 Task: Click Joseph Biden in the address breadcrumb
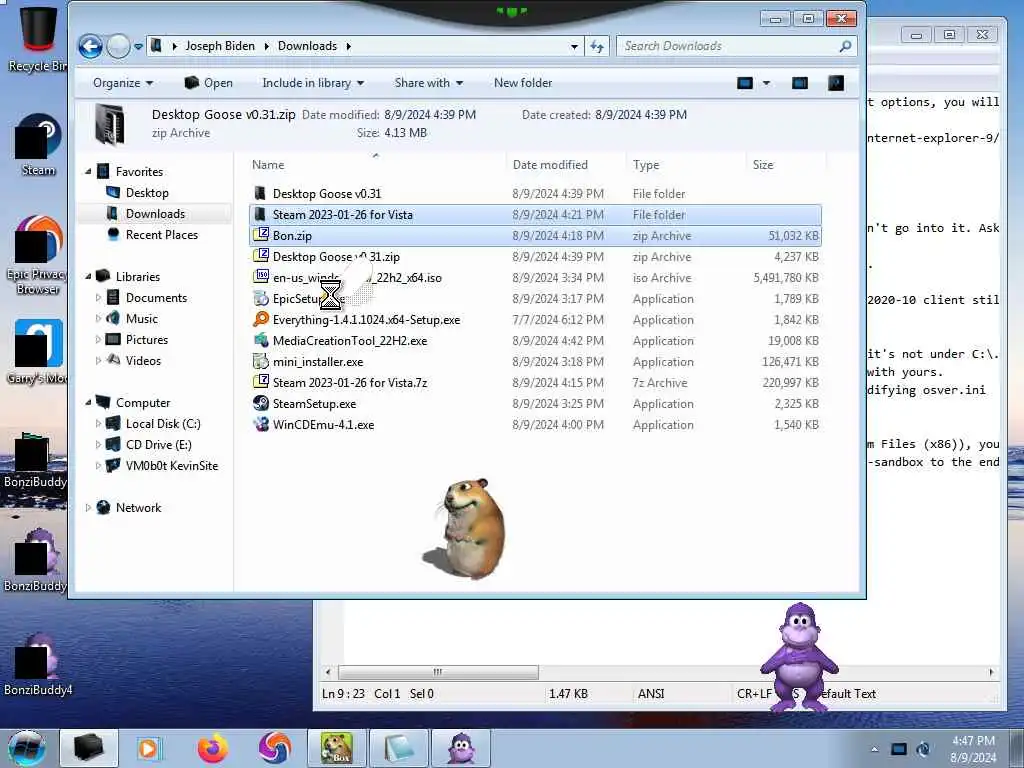tap(220, 46)
